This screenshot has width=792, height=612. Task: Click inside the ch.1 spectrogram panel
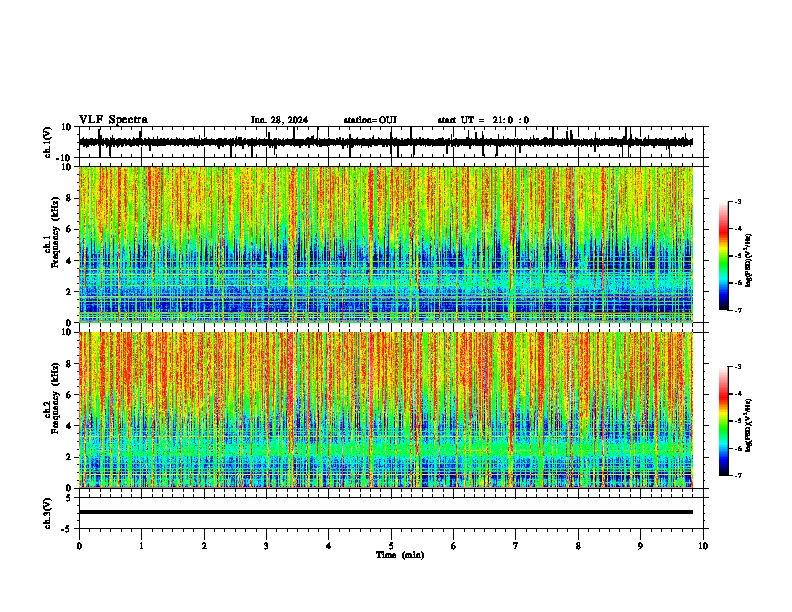(386, 244)
